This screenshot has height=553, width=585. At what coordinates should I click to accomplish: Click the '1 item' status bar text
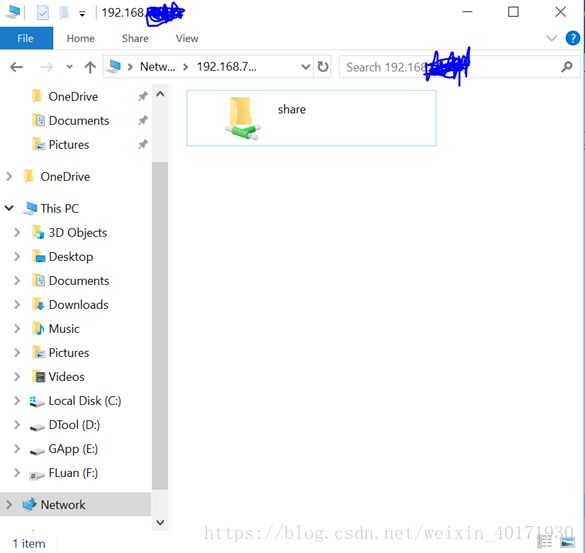click(29, 543)
